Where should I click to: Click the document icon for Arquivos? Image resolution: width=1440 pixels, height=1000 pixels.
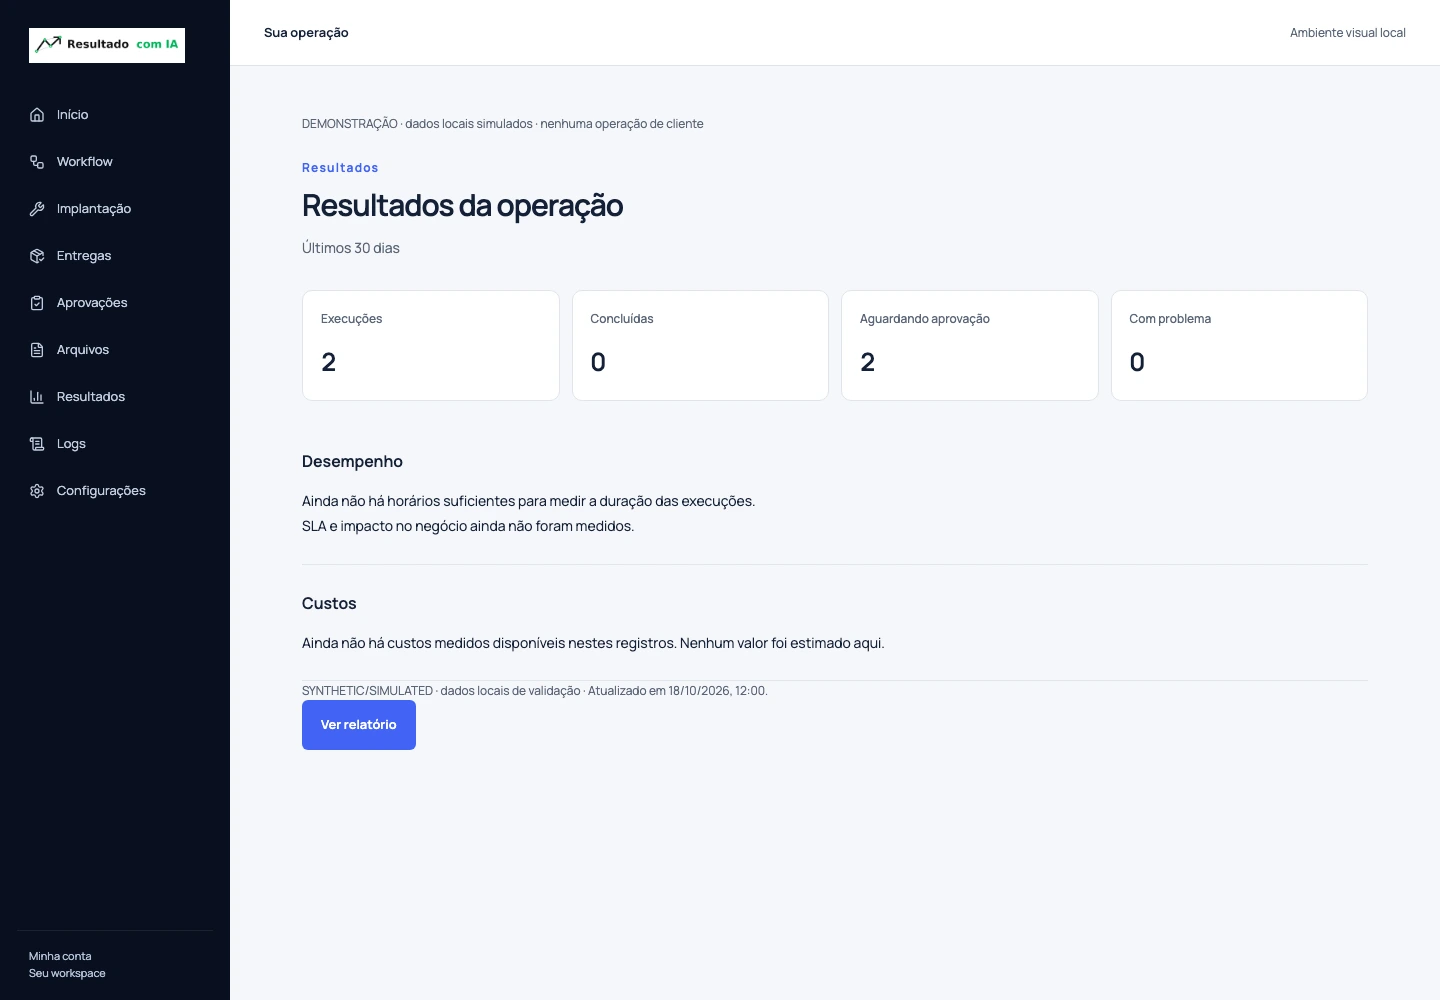[37, 350]
